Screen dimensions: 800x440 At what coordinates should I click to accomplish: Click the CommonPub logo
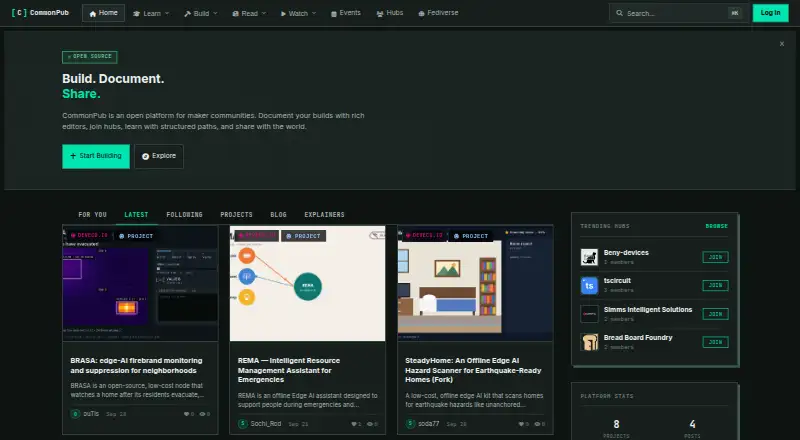[40, 13]
